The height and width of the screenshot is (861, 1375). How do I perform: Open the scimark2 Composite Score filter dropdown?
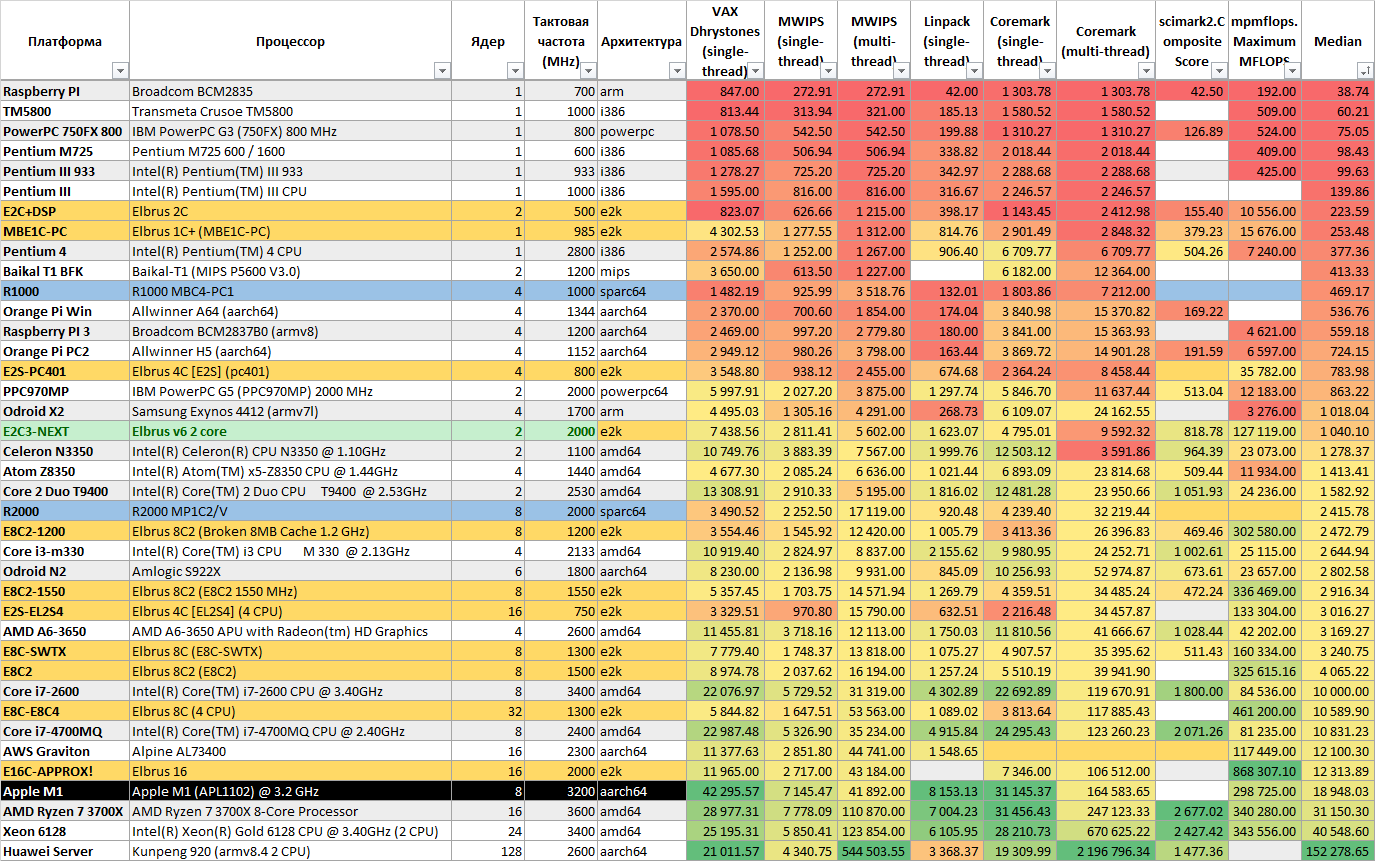pyautogui.click(x=1220, y=71)
